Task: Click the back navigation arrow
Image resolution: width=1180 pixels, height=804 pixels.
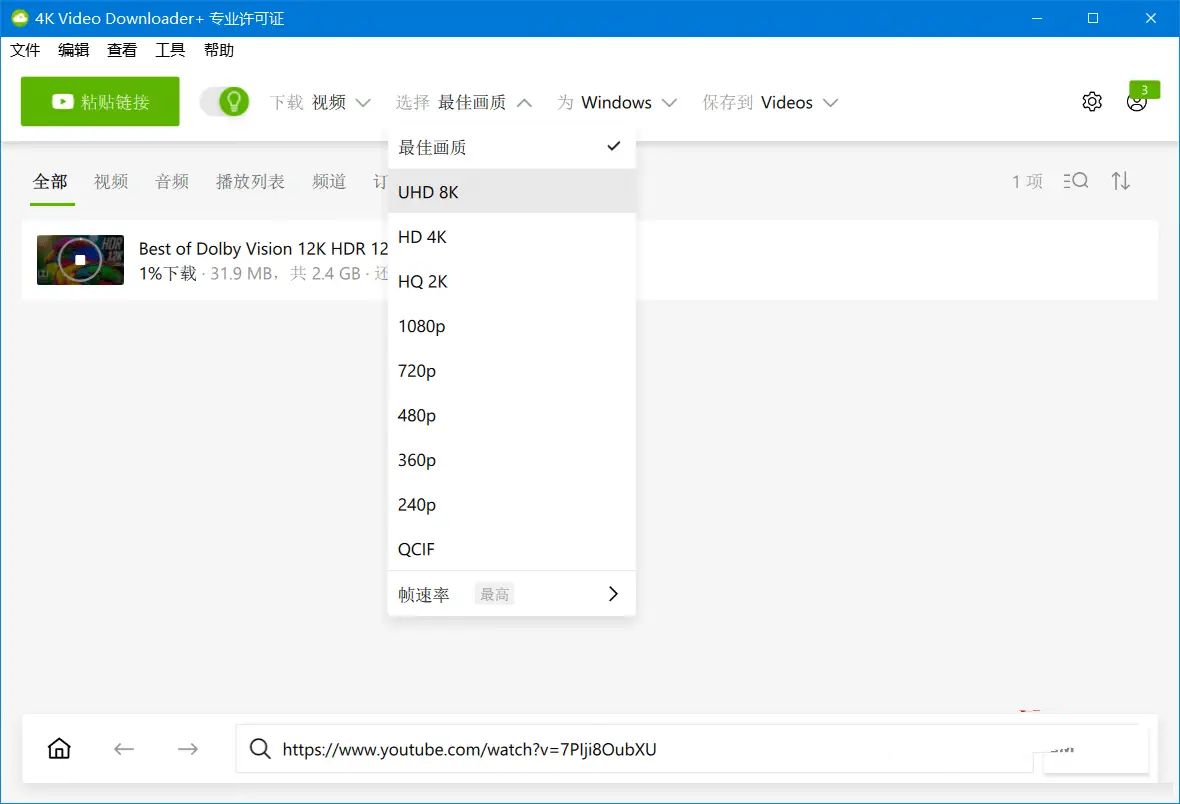Action: coord(123,748)
